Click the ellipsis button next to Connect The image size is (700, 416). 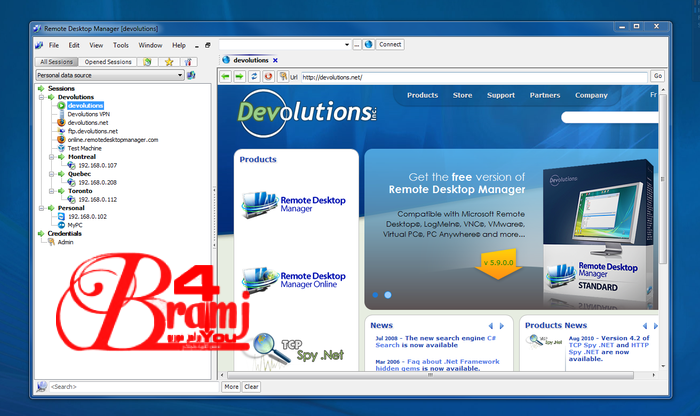click(x=357, y=45)
